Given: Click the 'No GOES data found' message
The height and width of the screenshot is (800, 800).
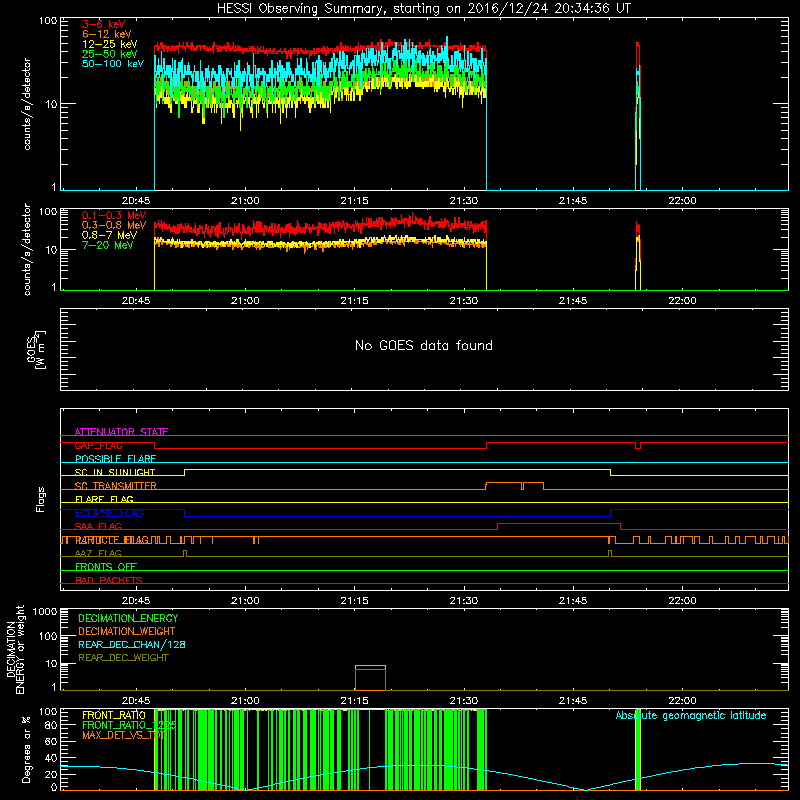Looking at the screenshot, I should tap(424, 345).
